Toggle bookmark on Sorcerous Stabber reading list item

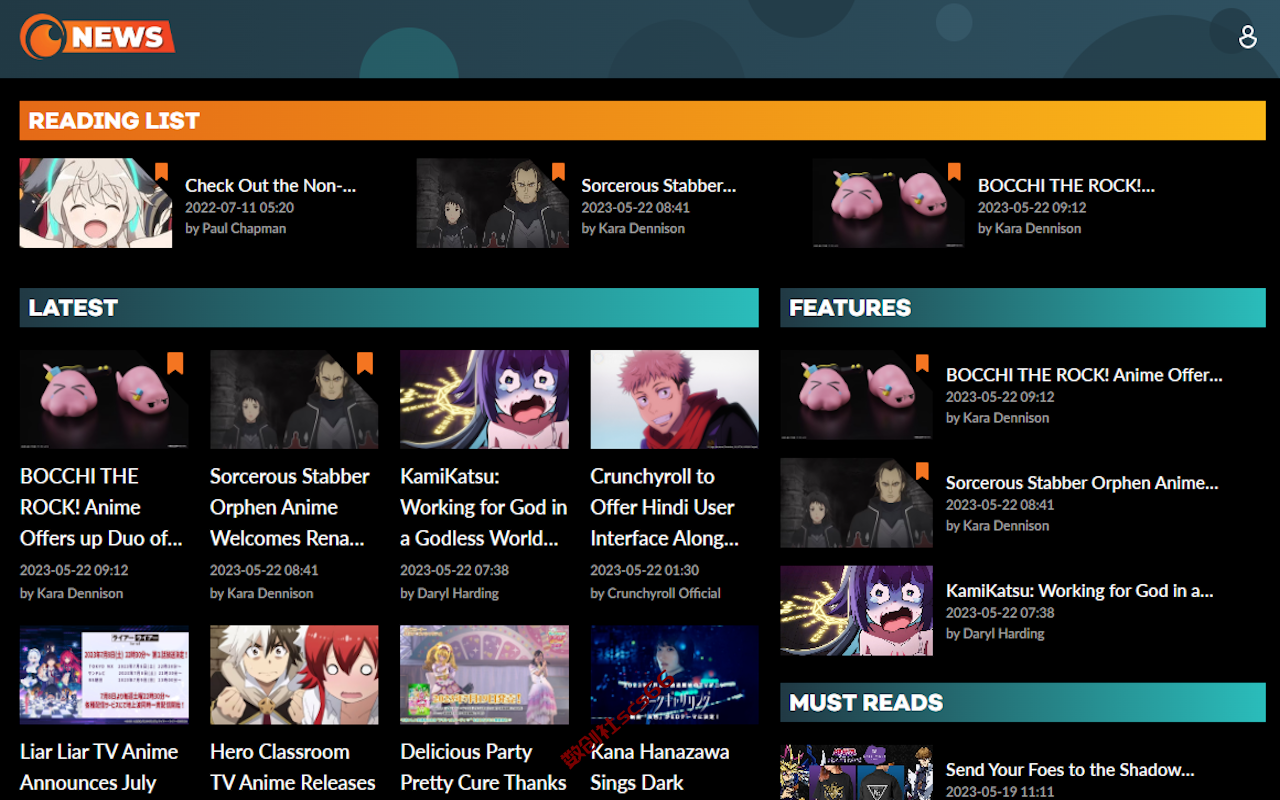[558, 172]
